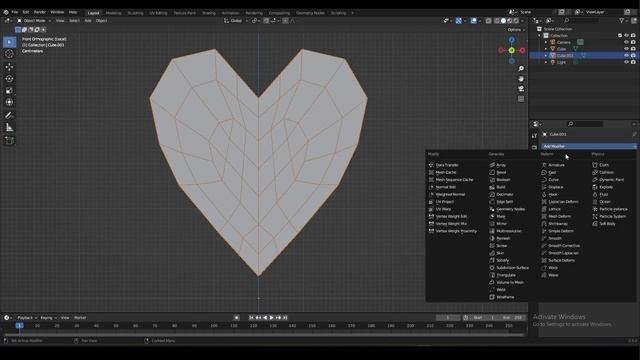
Task: Select the Move tool
Action: pyautogui.click(x=9, y=67)
